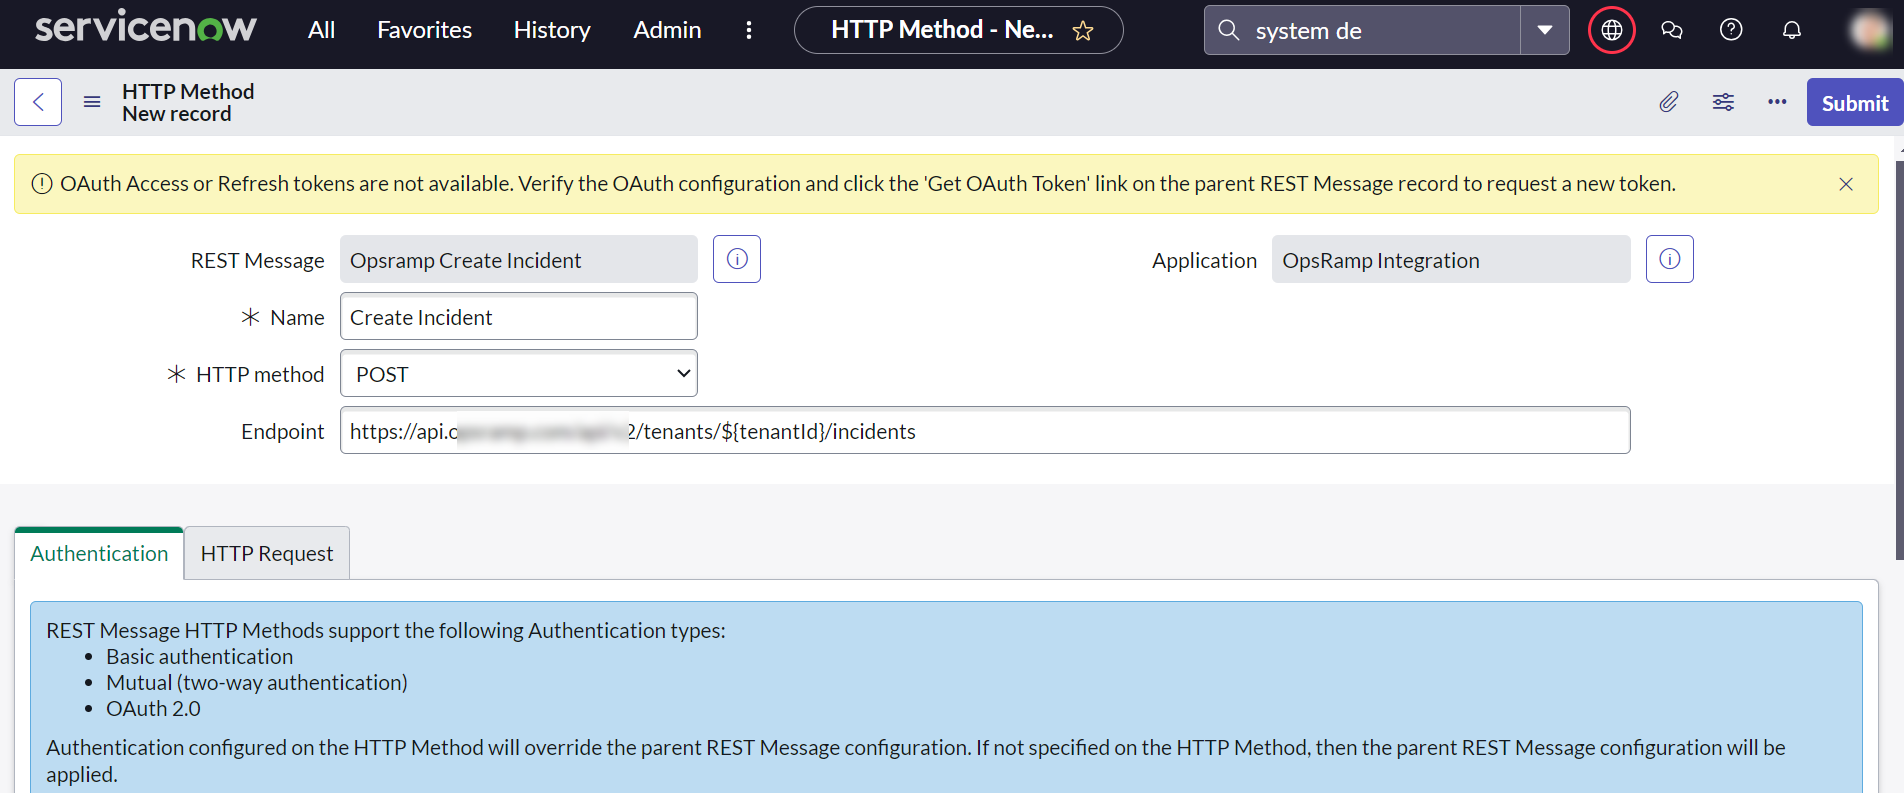Click the page vertical scrollbar
Screen dimensions: 1904x793
click(1899, 360)
